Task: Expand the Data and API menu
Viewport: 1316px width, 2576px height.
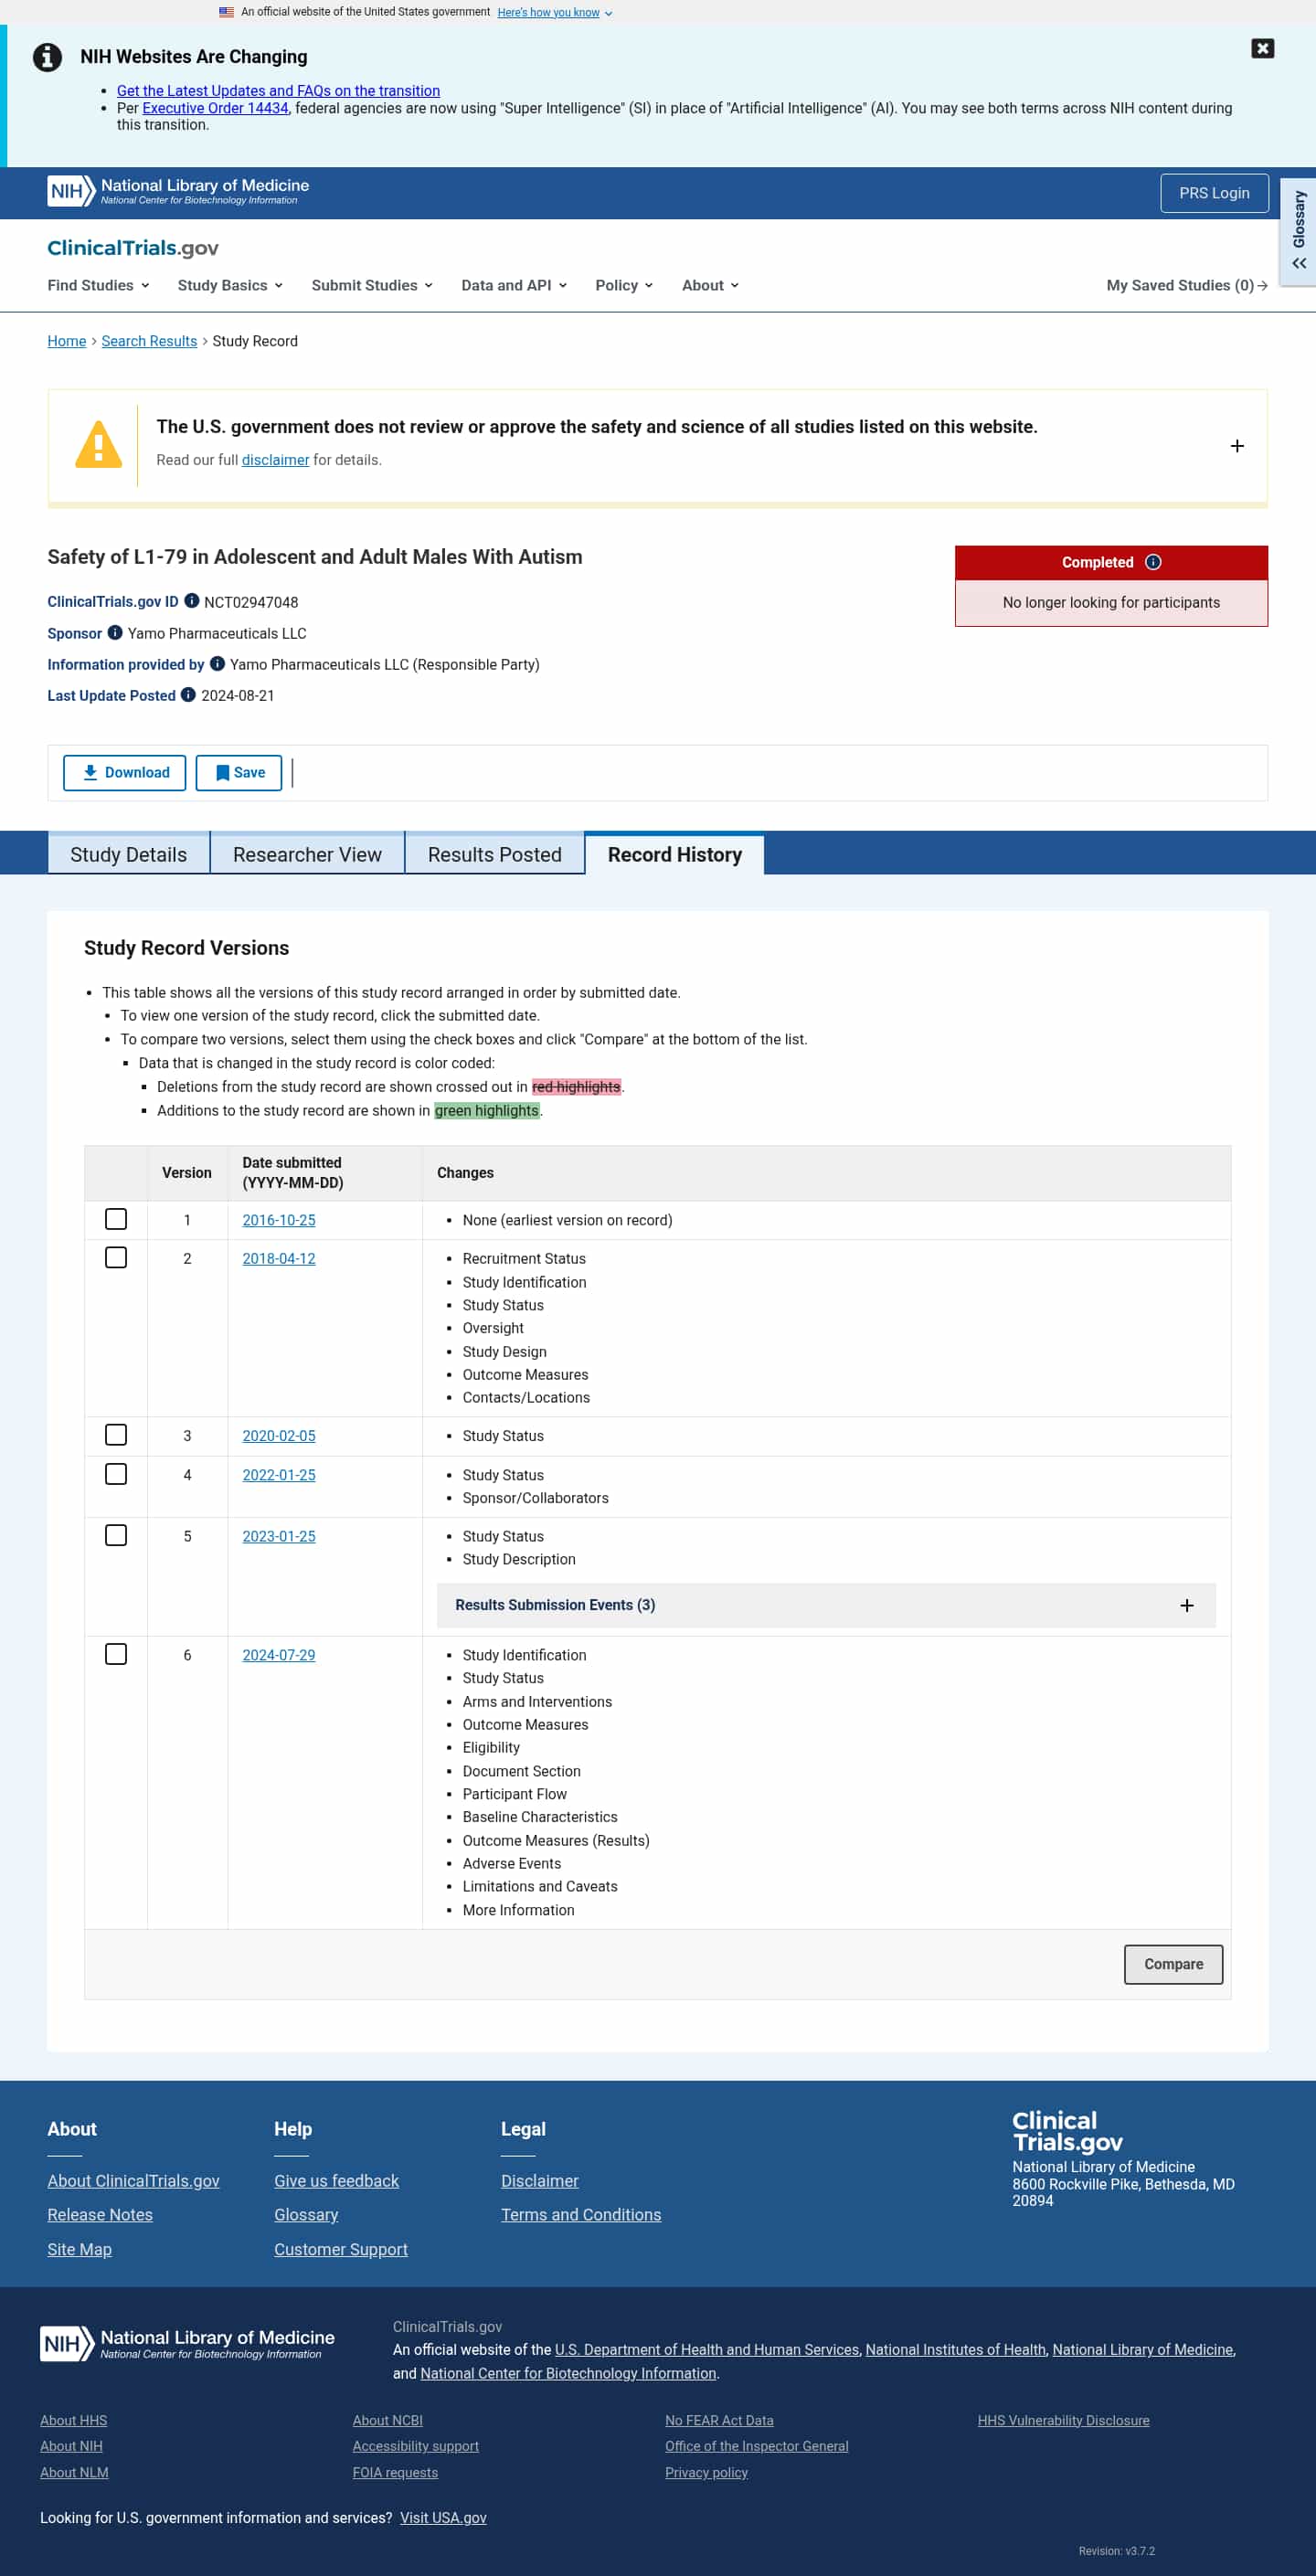Action: pyautogui.click(x=514, y=285)
